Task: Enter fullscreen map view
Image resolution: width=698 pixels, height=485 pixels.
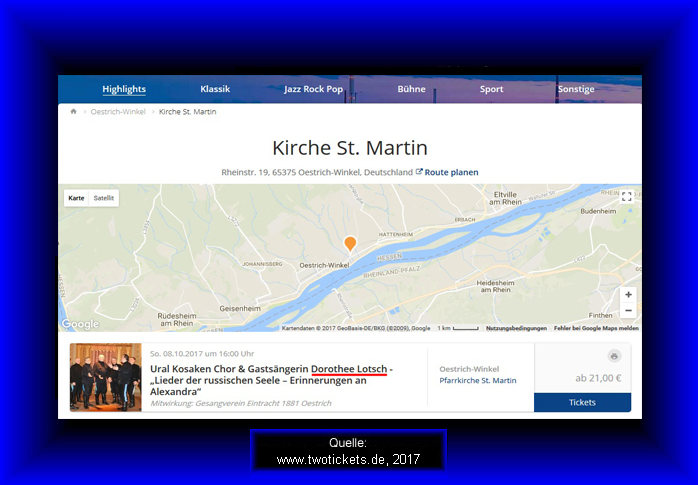Action: tap(626, 197)
